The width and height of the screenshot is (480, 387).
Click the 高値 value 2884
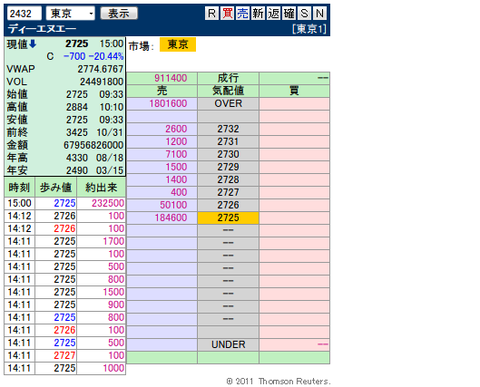pos(77,107)
